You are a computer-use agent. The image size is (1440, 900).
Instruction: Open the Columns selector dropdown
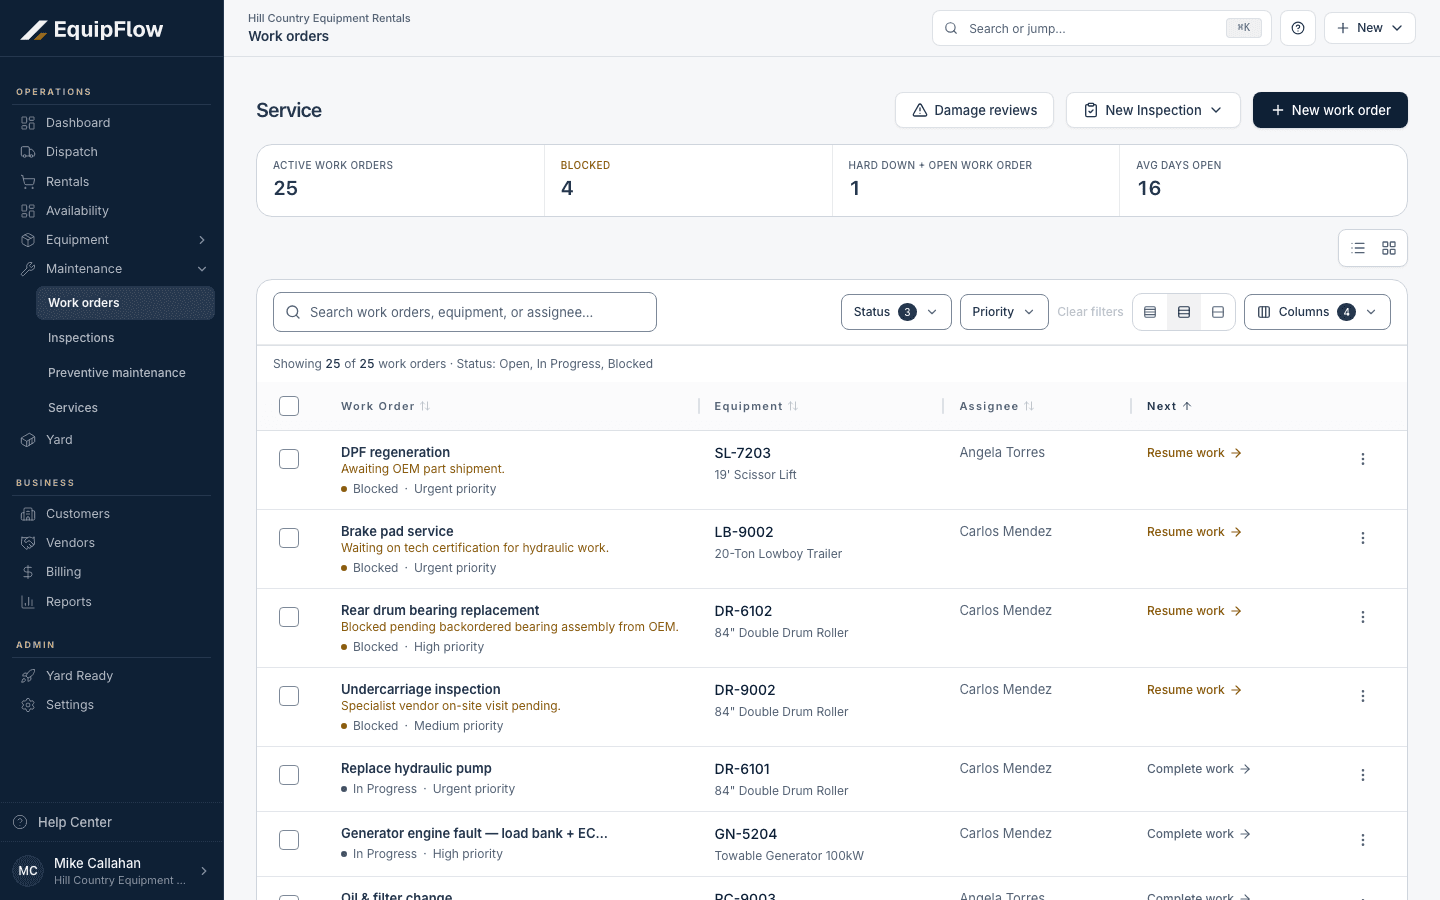pyautogui.click(x=1317, y=312)
